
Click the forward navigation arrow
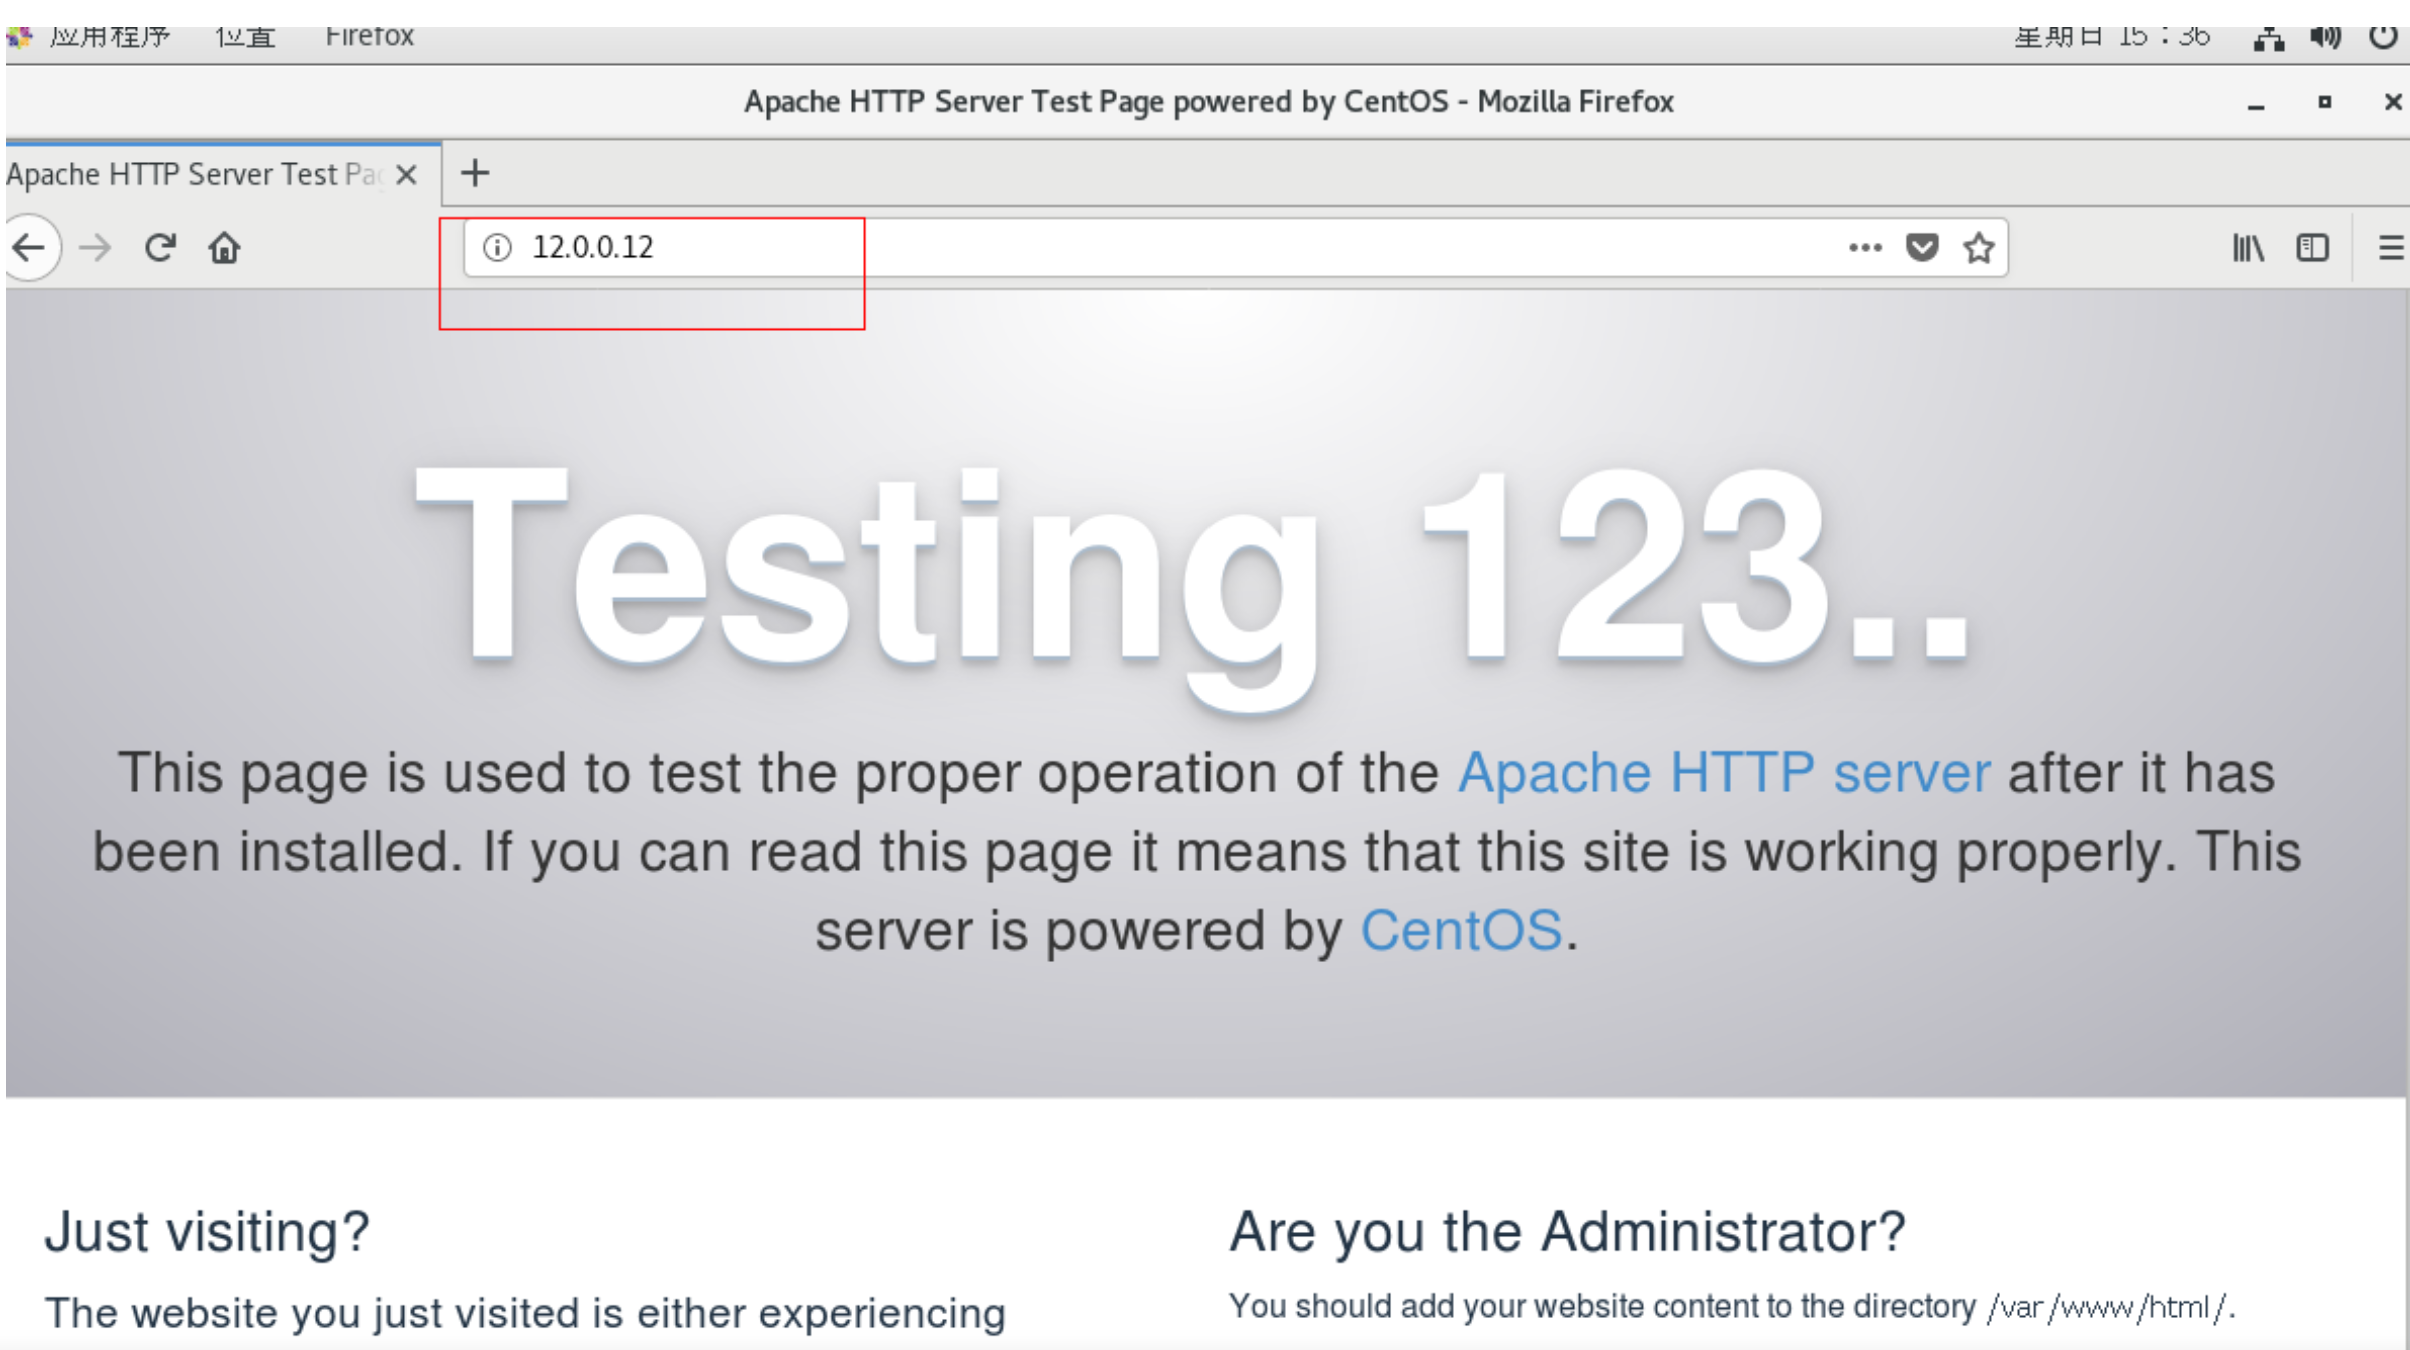(x=96, y=247)
